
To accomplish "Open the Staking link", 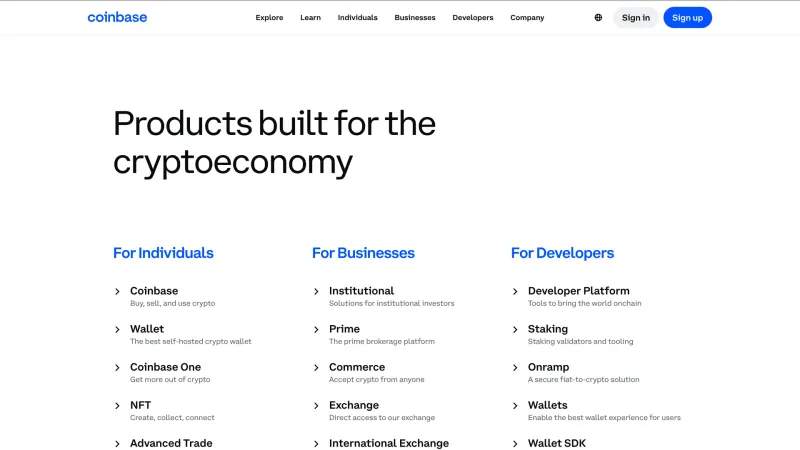I will coord(547,329).
